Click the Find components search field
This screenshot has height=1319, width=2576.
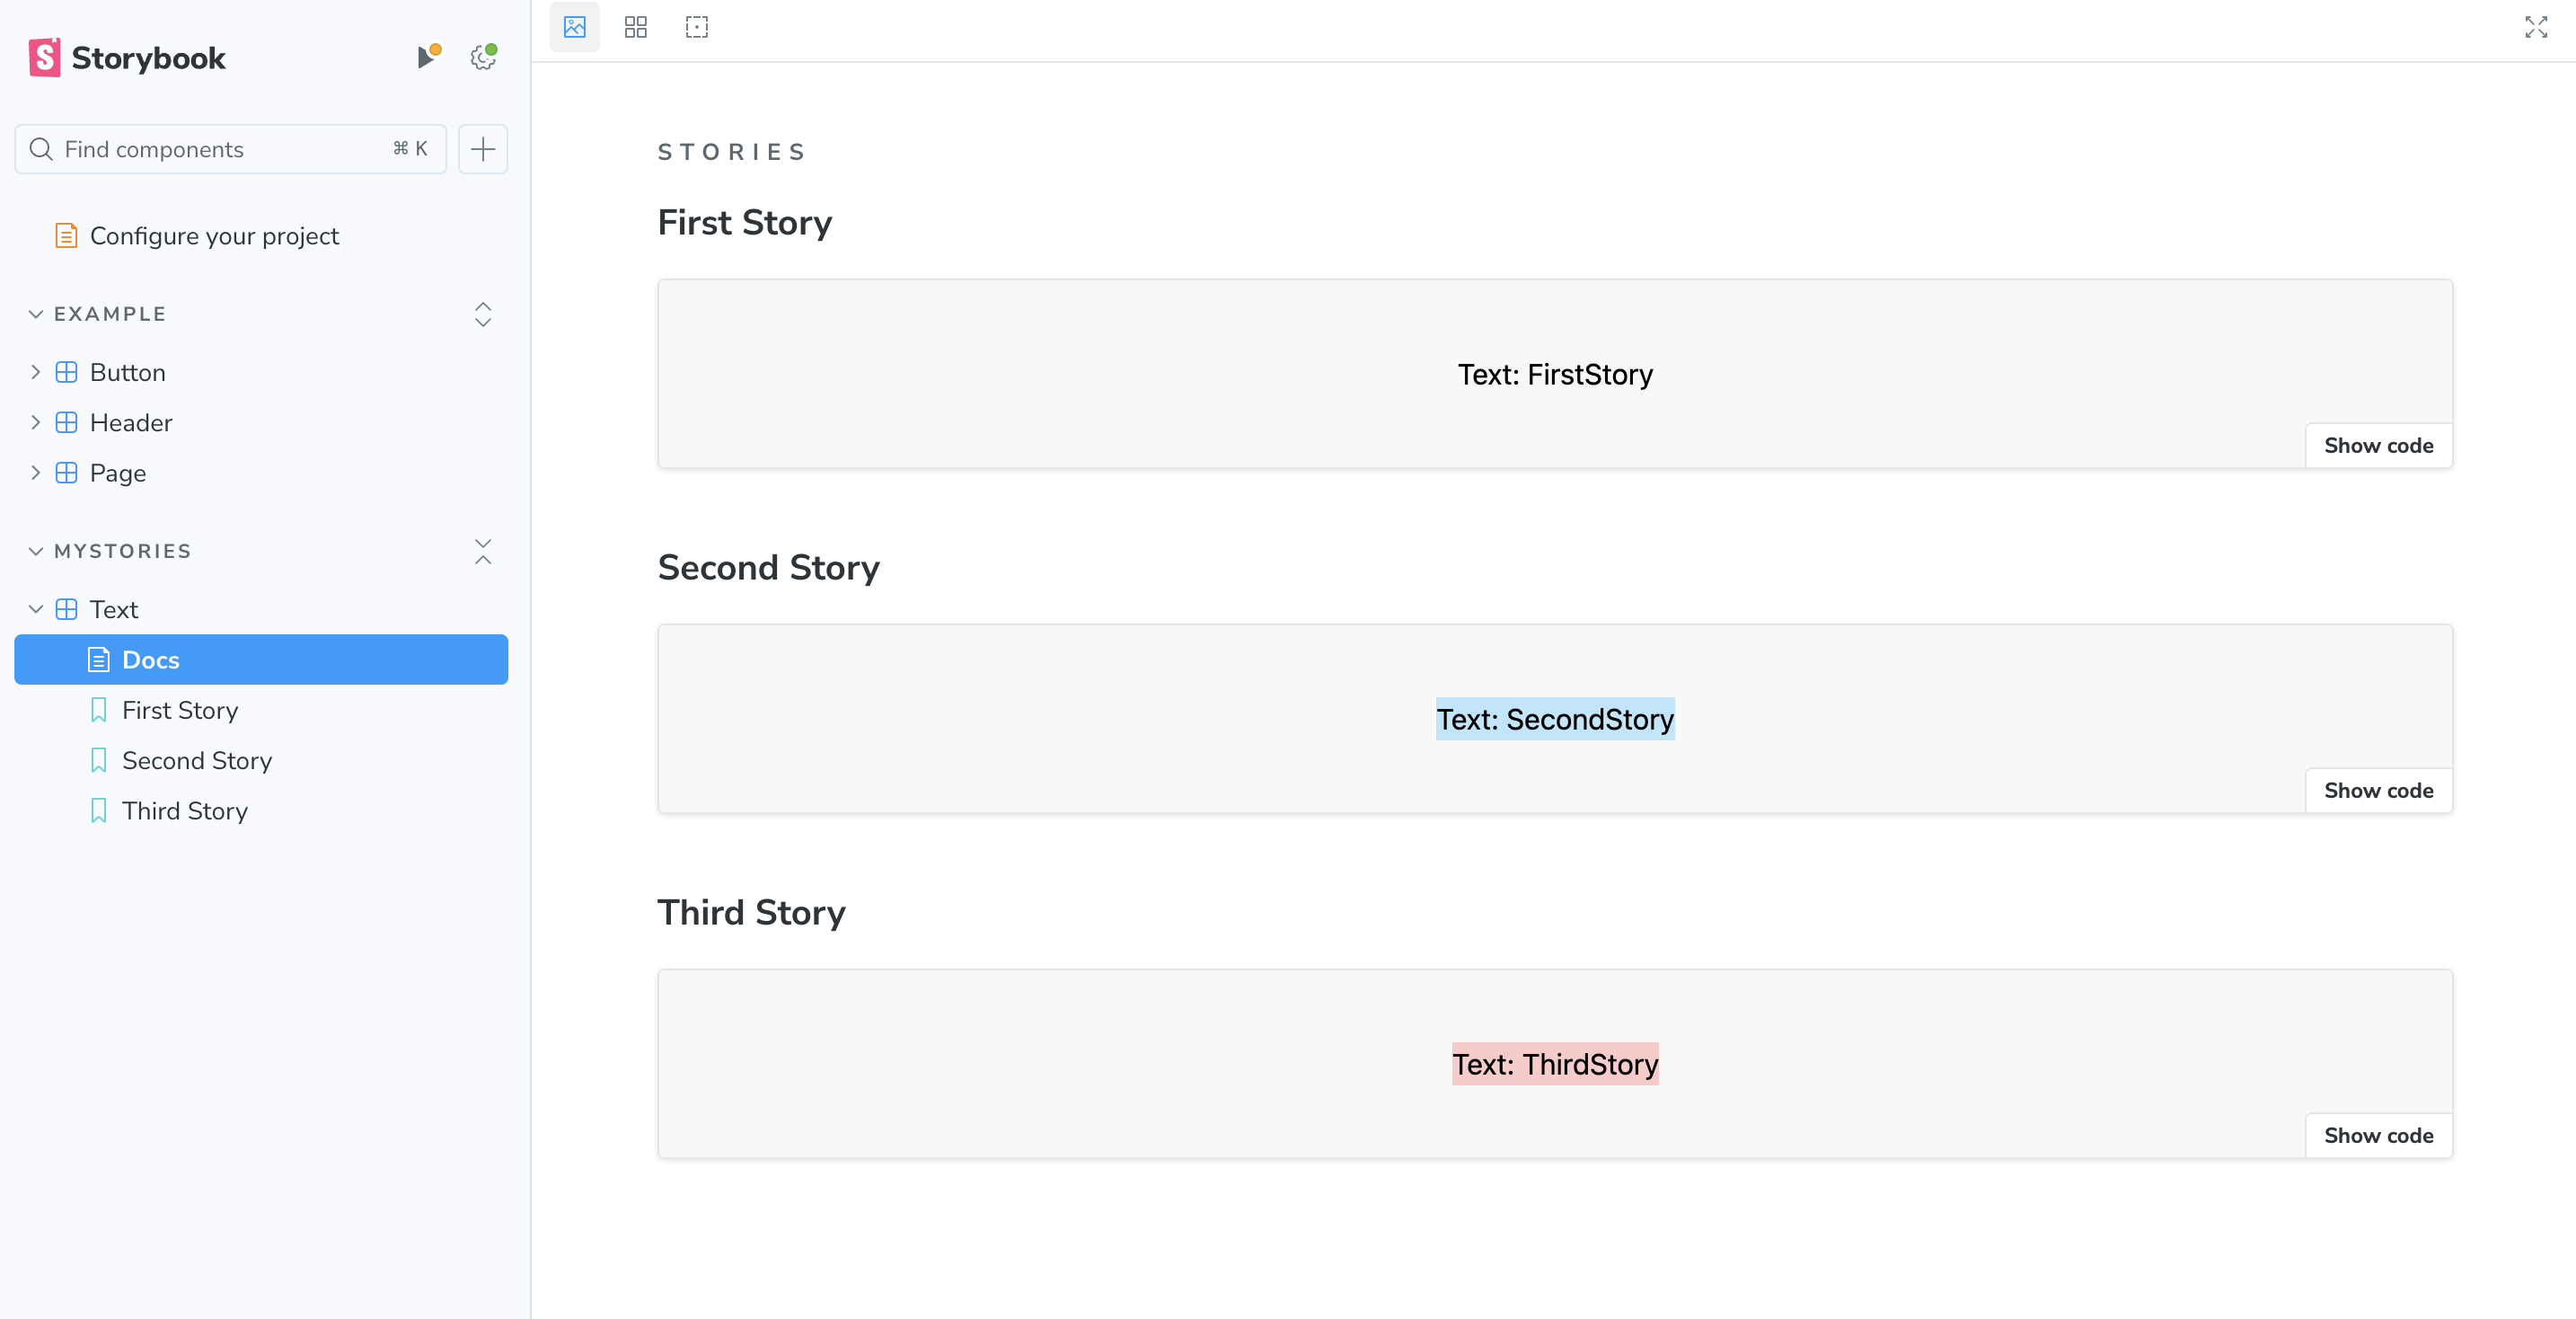(220, 149)
